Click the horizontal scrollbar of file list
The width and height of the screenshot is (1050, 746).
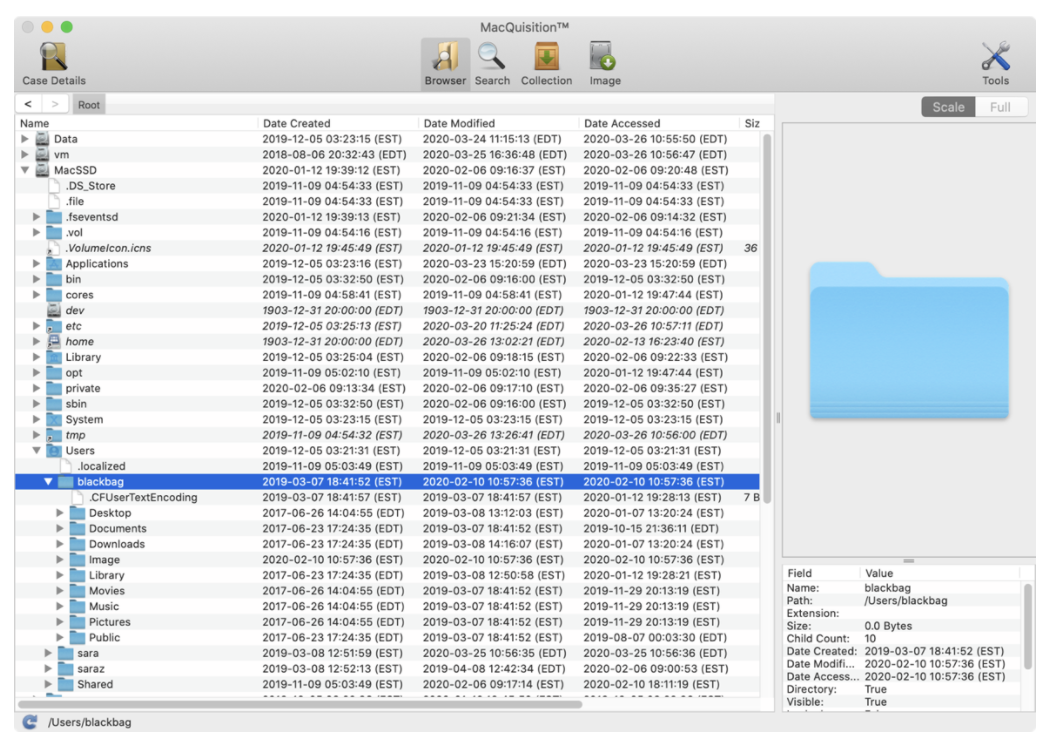[300, 704]
